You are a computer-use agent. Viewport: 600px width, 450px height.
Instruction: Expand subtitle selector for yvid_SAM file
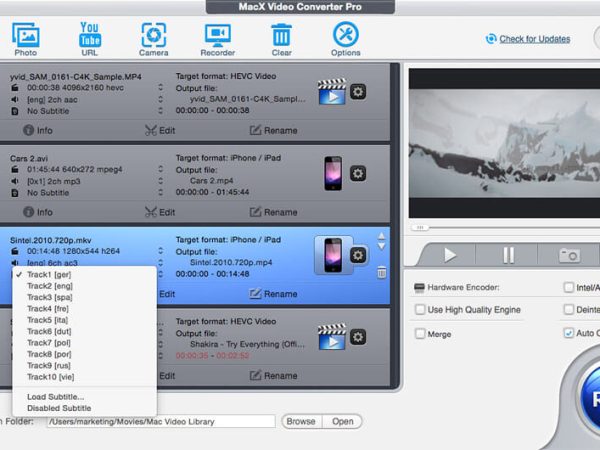tap(160, 111)
